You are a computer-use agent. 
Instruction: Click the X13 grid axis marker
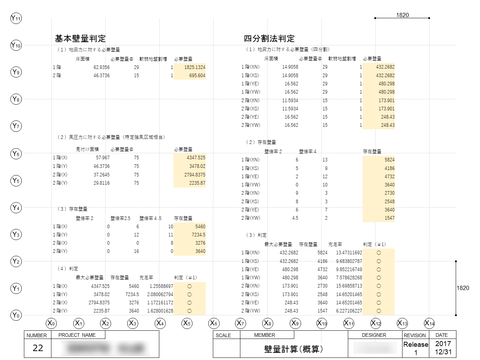click(402, 323)
